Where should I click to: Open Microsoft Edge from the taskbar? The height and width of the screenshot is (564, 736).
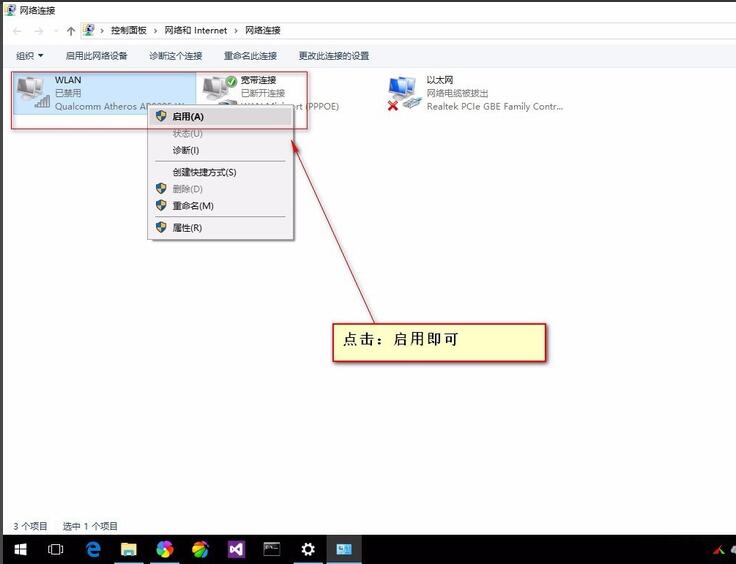[93, 549]
